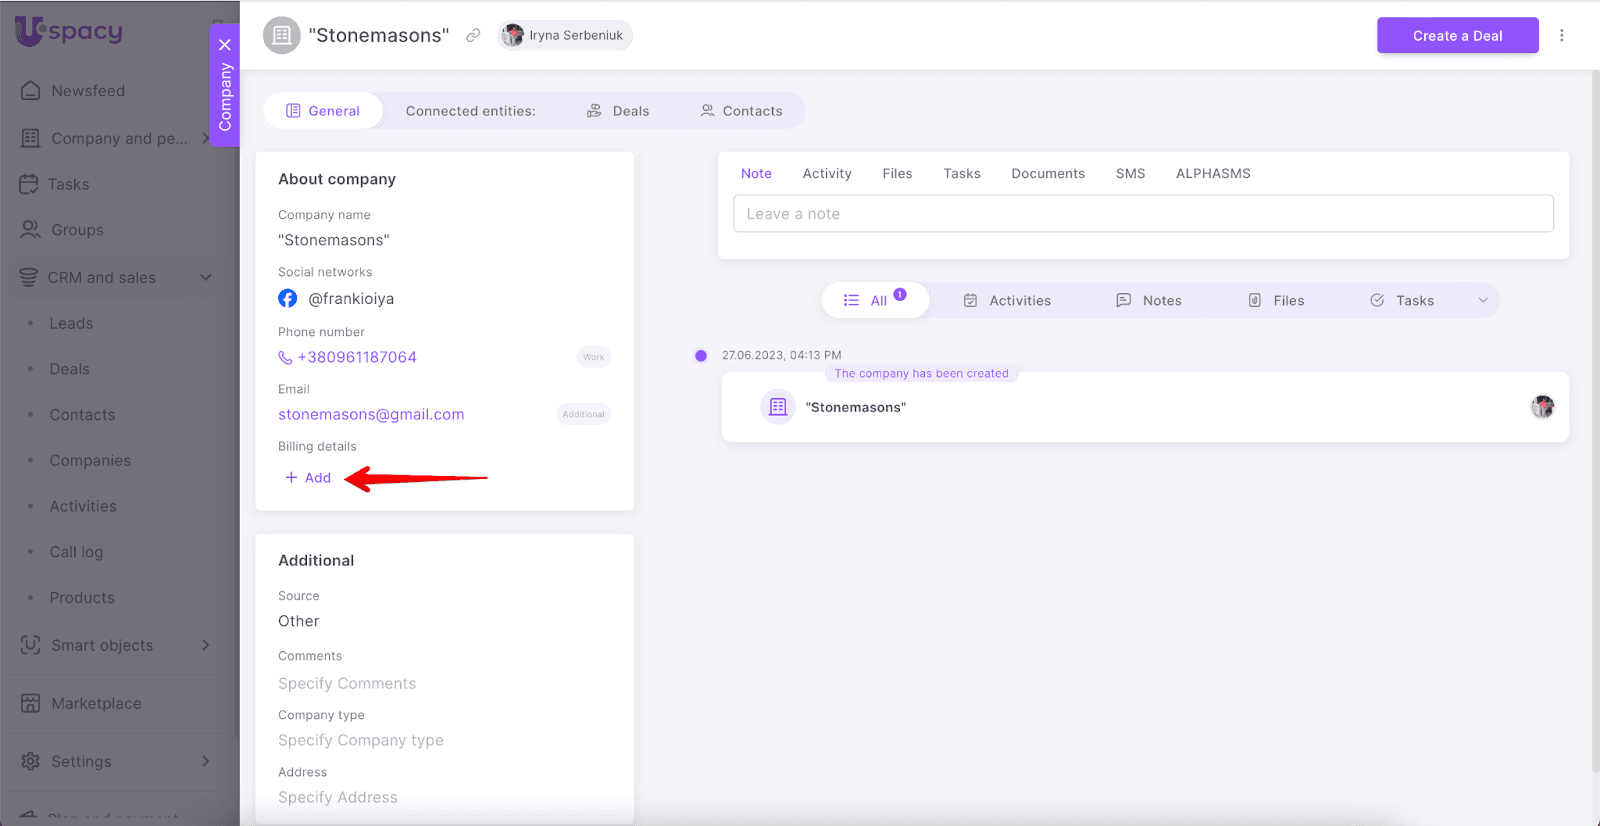
Task: Open the timeline filter dropdown chevron
Action: point(1483,301)
